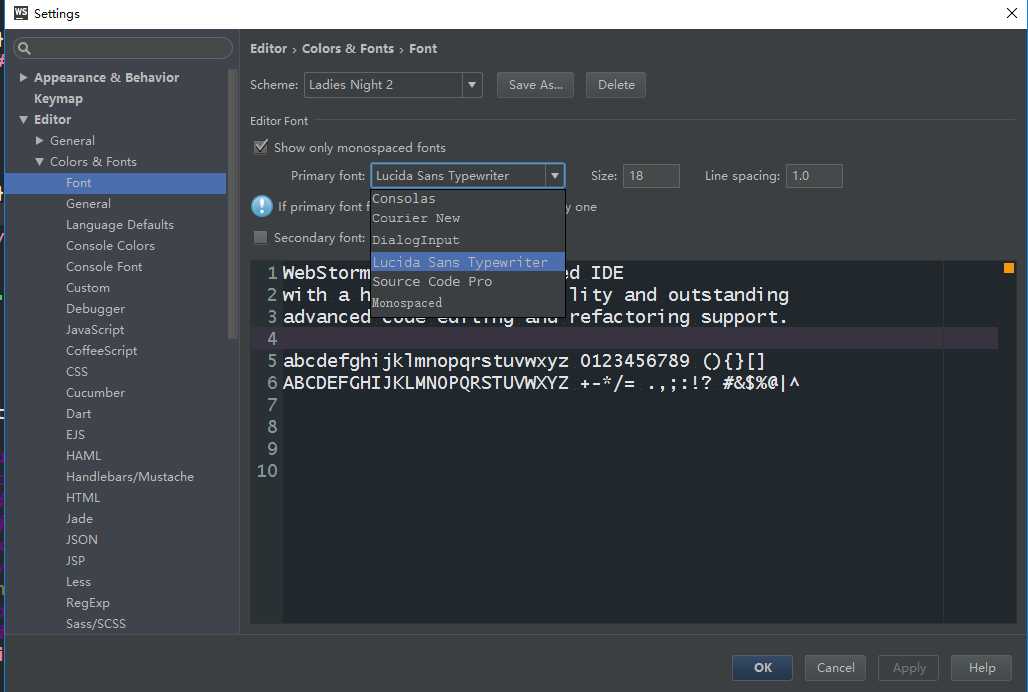This screenshot has width=1028, height=692.
Task: Click the search magnifier icon in settings
Action: coord(24,48)
